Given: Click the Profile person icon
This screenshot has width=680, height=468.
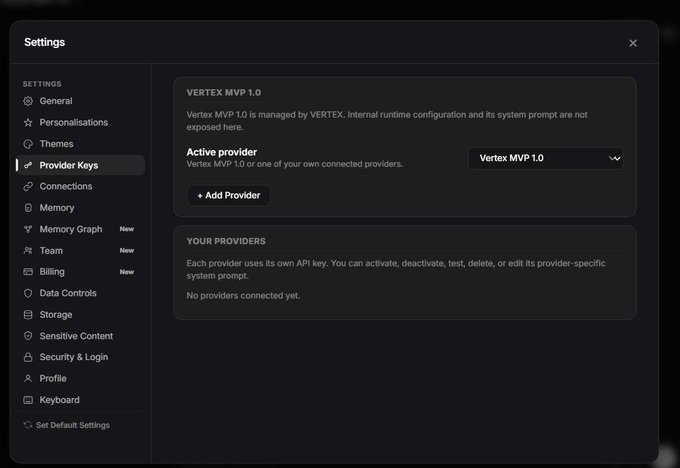Looking at the screenshot, I should coord(28,379).
